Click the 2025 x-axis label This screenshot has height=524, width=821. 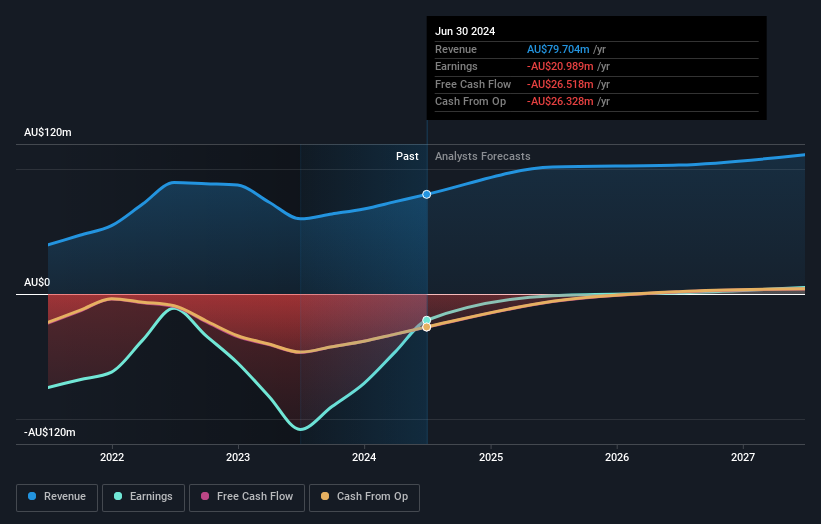pos(491,457)
